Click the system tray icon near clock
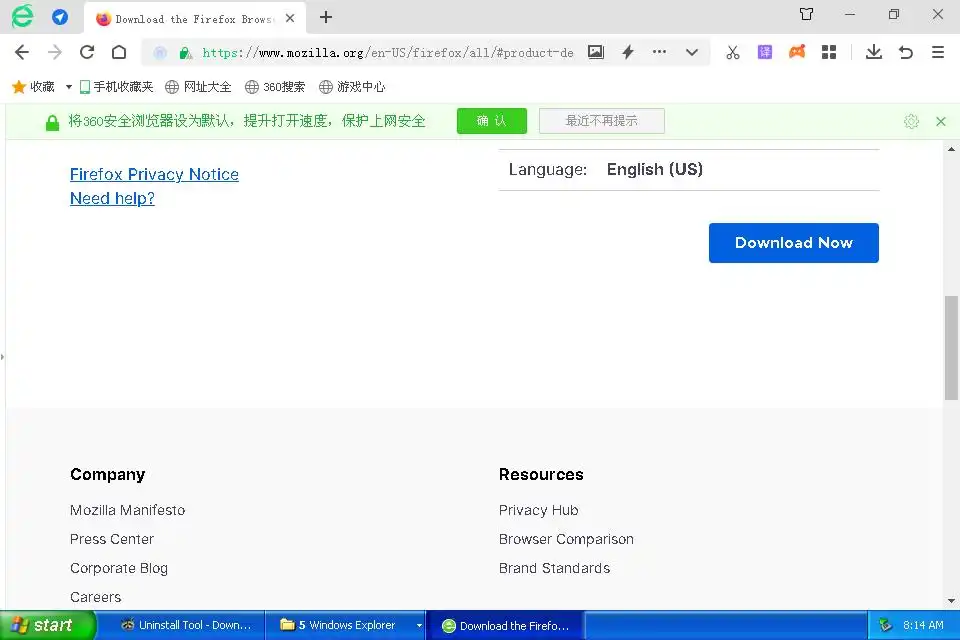The height and width of the screenshot is (640, 960). pyautogui.click(x=885, y=625)
